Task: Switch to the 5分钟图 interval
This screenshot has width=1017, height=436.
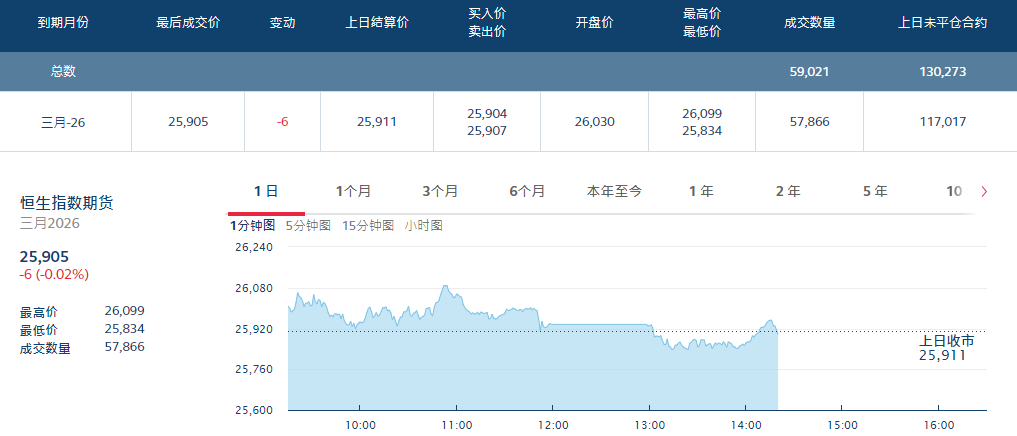Action: tap(308, 226)
